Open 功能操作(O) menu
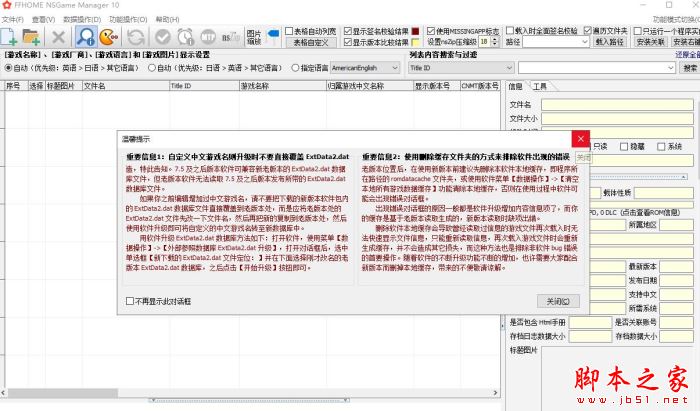The image size is (700, 411). [128, 20]
